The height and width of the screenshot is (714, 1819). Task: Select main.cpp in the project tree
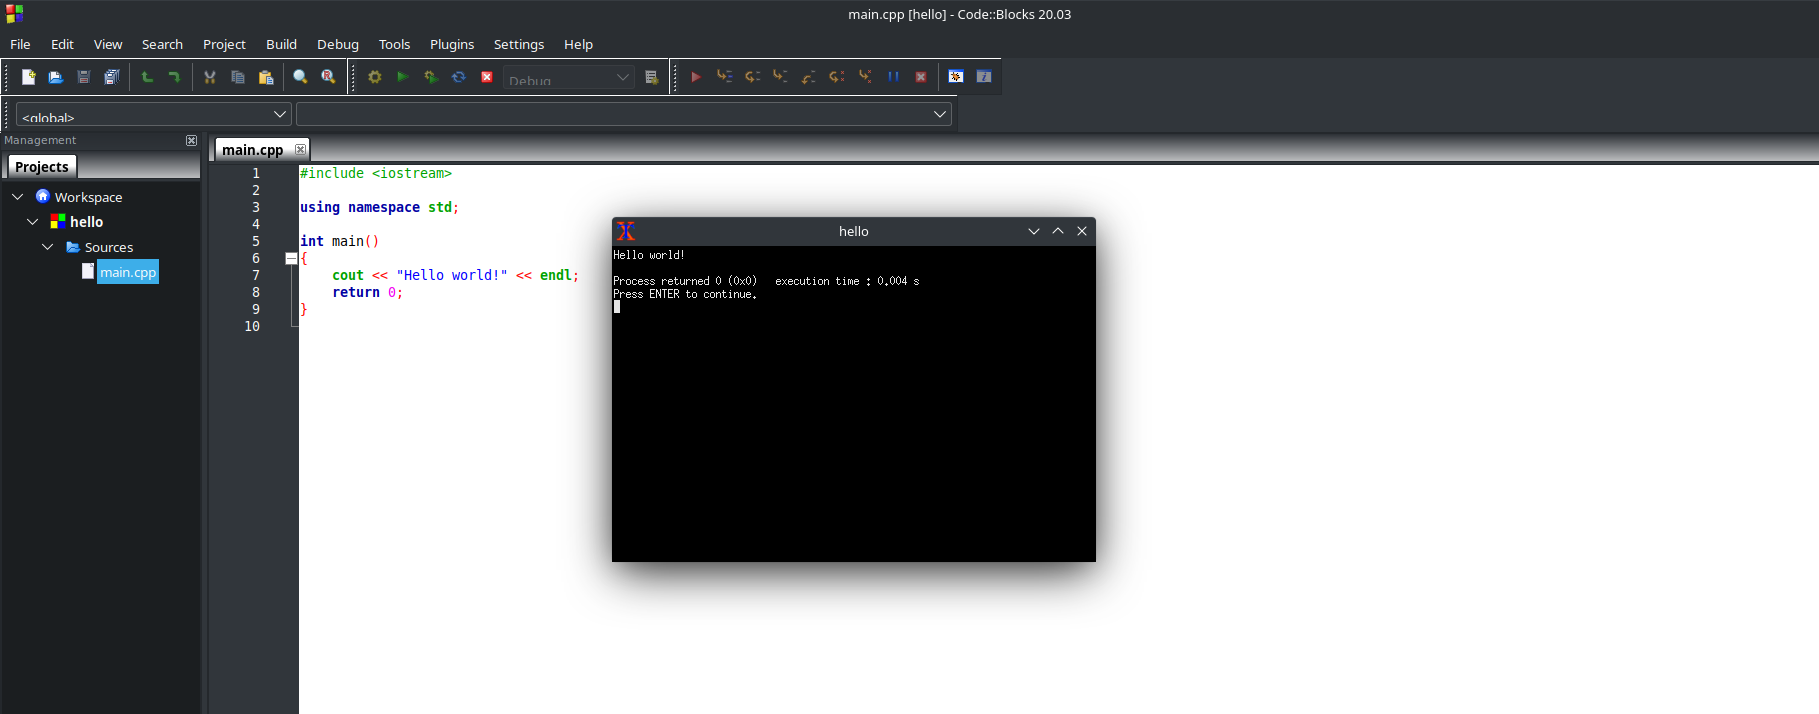[128, 272]
